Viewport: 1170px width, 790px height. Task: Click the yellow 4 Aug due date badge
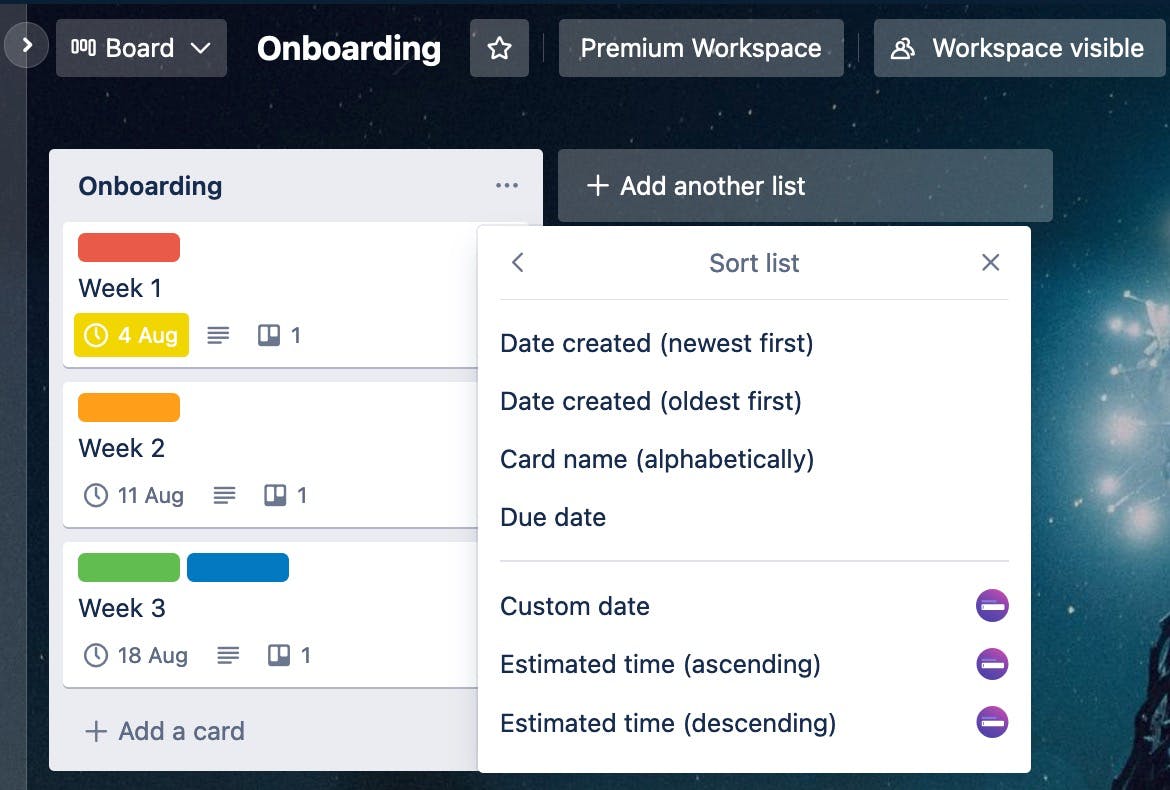131,335
